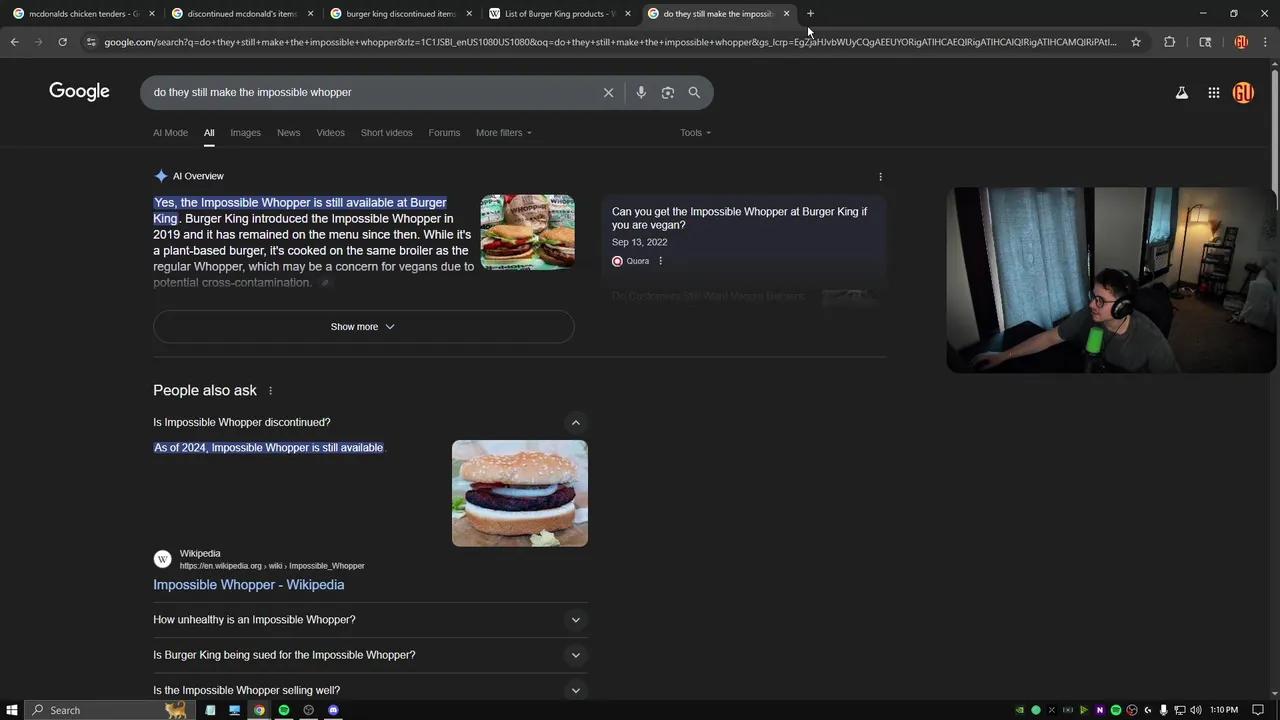The width and height of the screenshot is (1280, 720).
Task: Switch to AI Mode tab
Action: coord(170,132)
